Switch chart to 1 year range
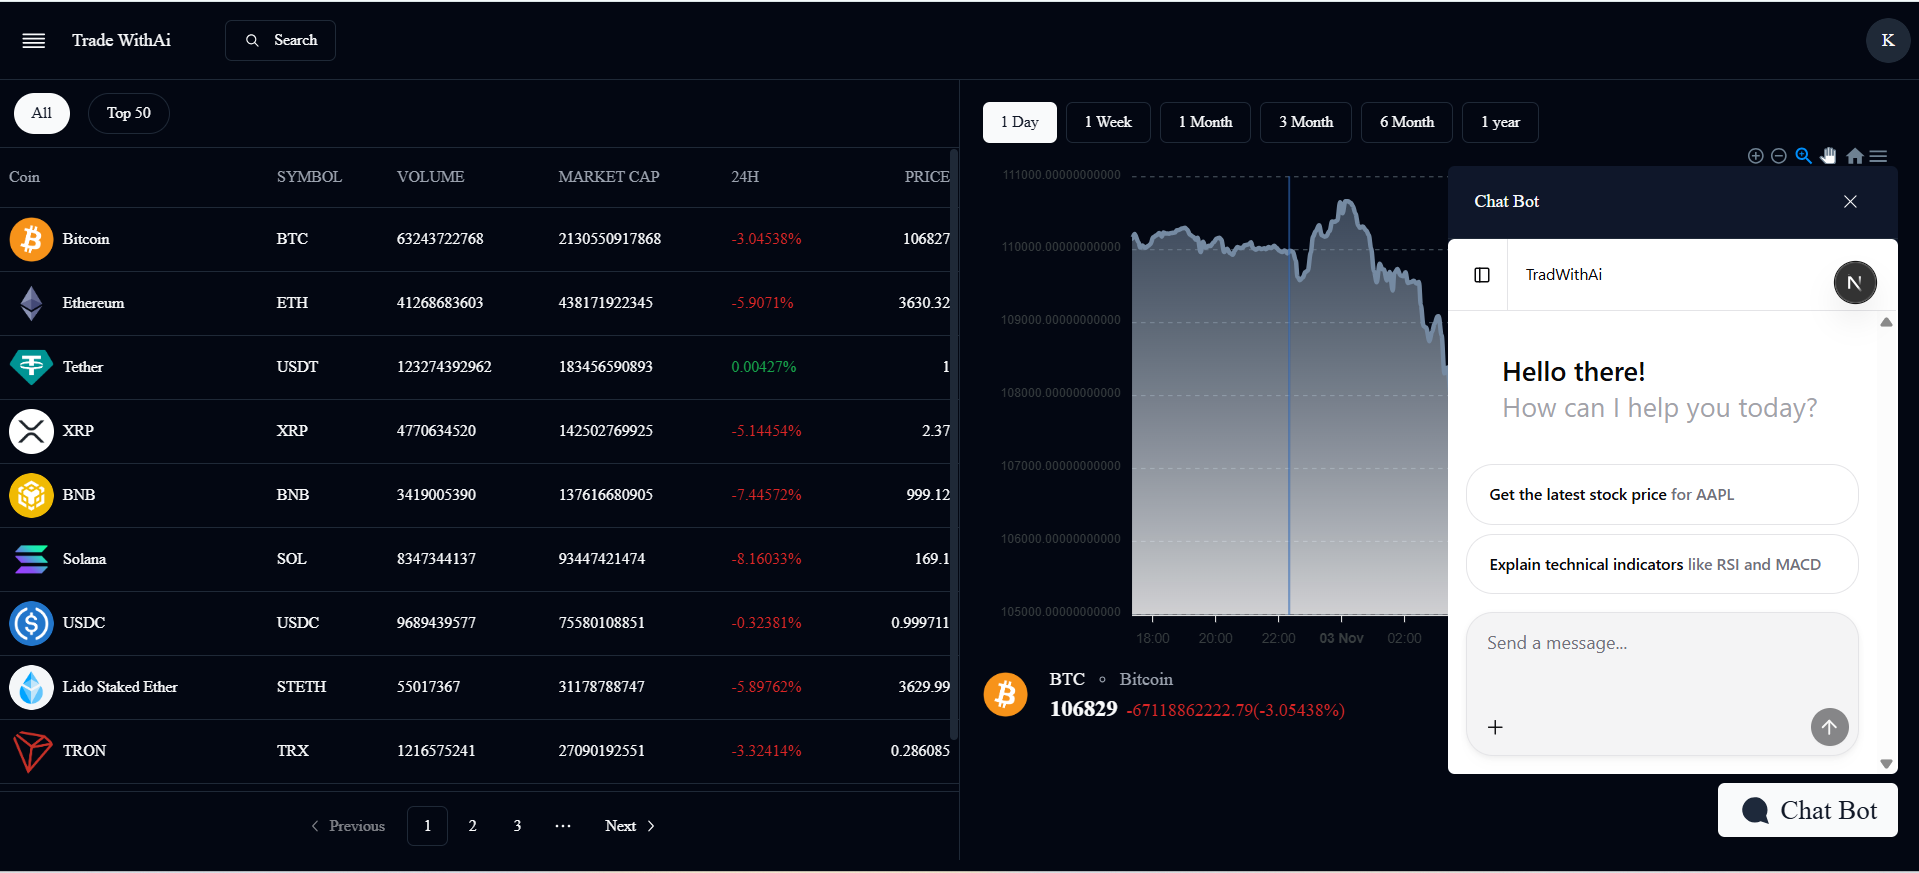This screenshot has width=1919, height=873. point(1500,122)
